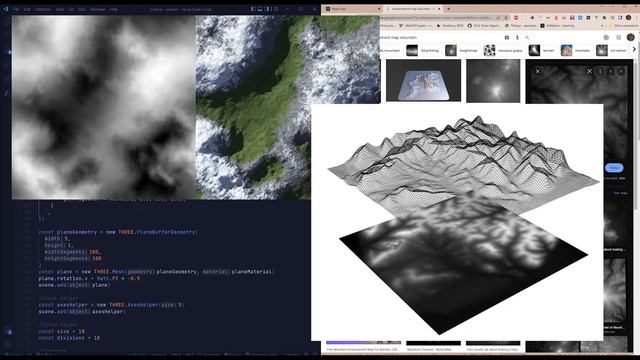The image size is (640, 360).
Task: Open the Other bookmarks folder
Action: pyautogui.click(x=624, y=26)
